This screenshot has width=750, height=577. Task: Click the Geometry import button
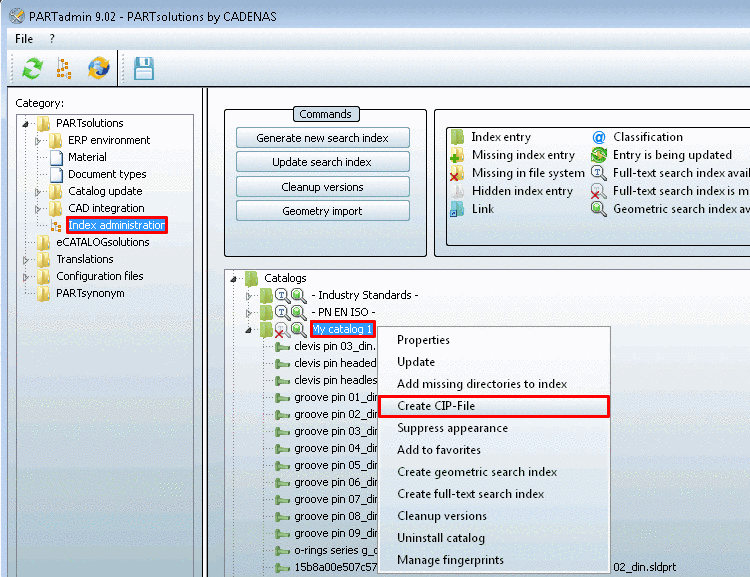click(322, 211)
